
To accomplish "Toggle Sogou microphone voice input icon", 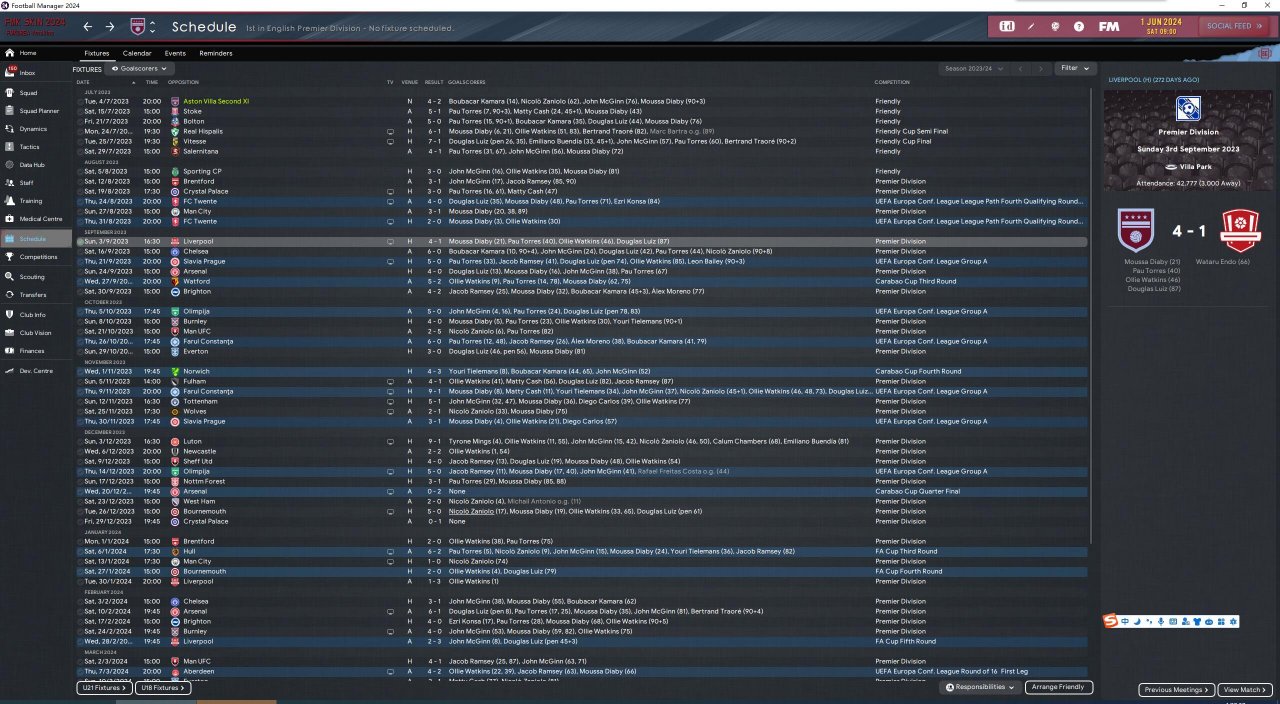I will [1160, 622].
